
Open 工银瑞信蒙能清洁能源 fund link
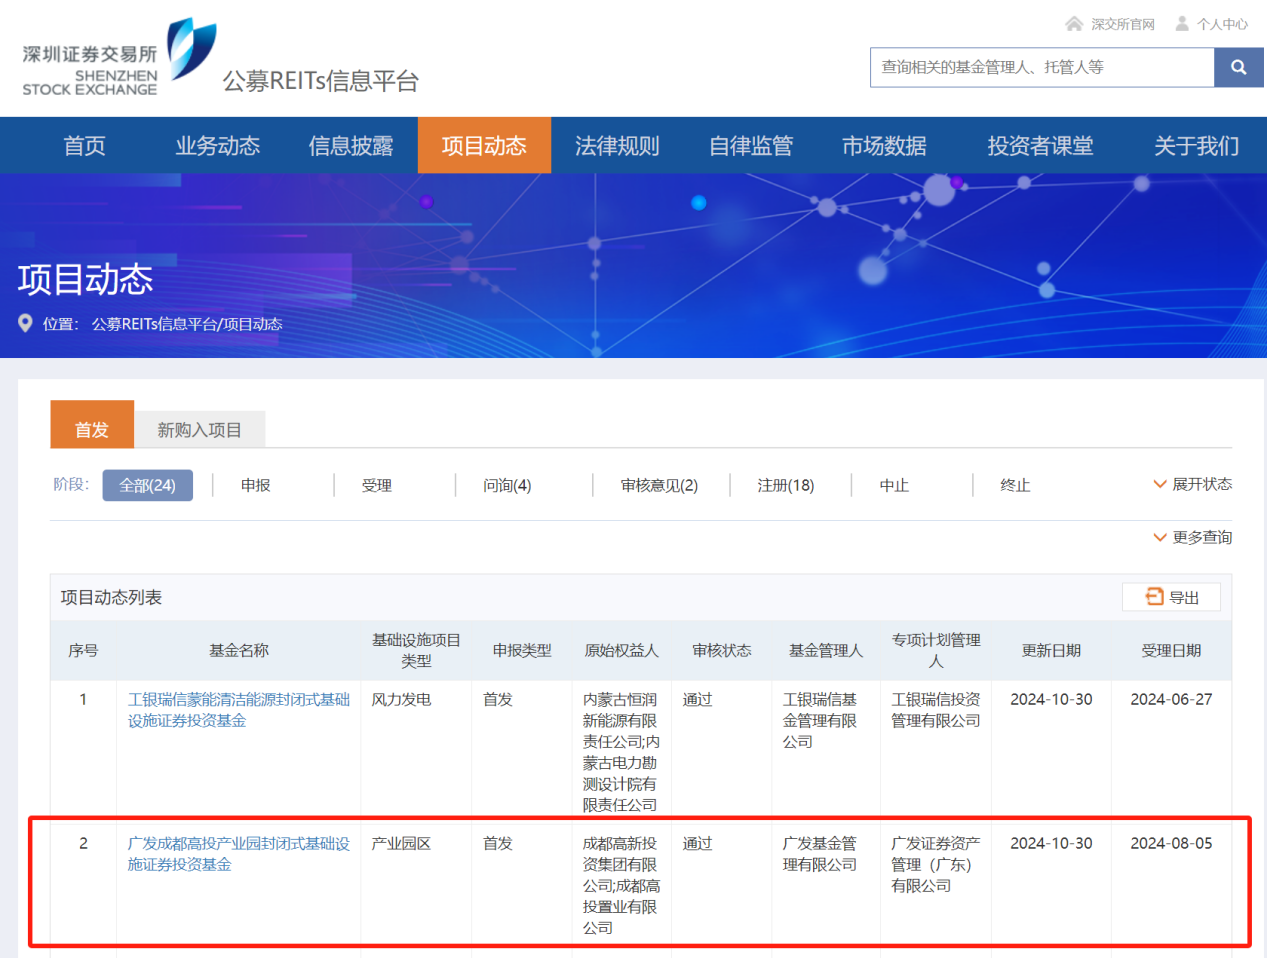[238, 709]
